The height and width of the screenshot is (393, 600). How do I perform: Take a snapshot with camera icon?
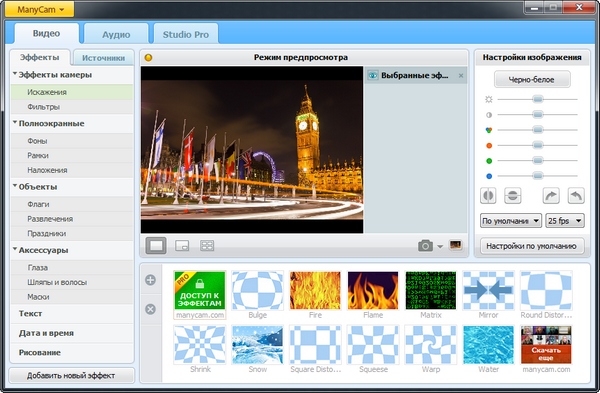point(426,246)
